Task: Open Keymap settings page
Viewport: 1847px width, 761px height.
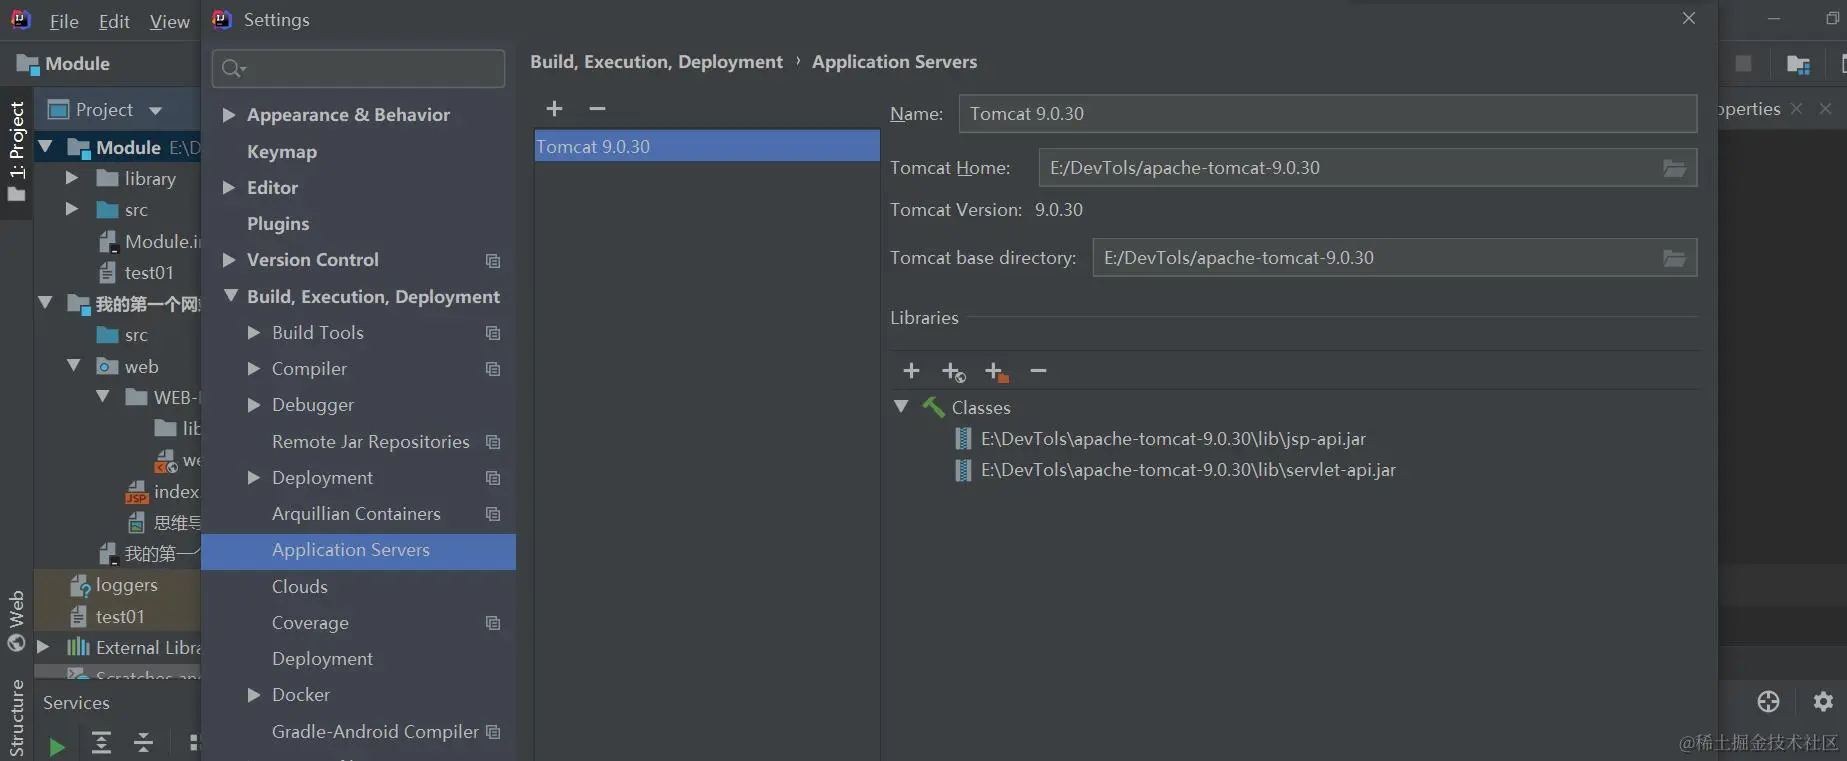Action: point(282,152)
